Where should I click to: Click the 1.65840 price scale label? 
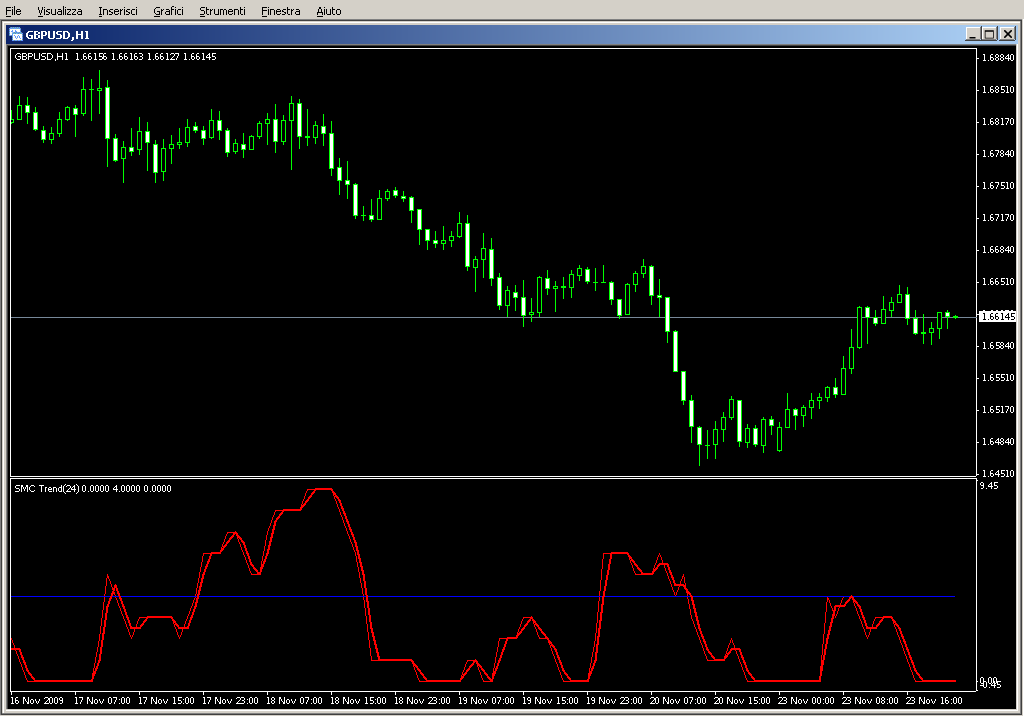(999, 345)
